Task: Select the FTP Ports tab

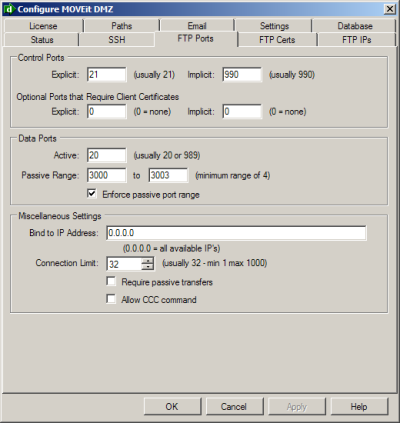Action: point(196,39)
